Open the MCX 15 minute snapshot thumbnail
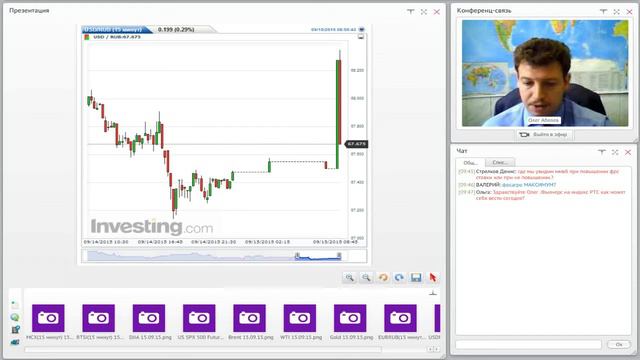Image resolution: width=640 pixels, height=360 pixels. click(48, 318)
